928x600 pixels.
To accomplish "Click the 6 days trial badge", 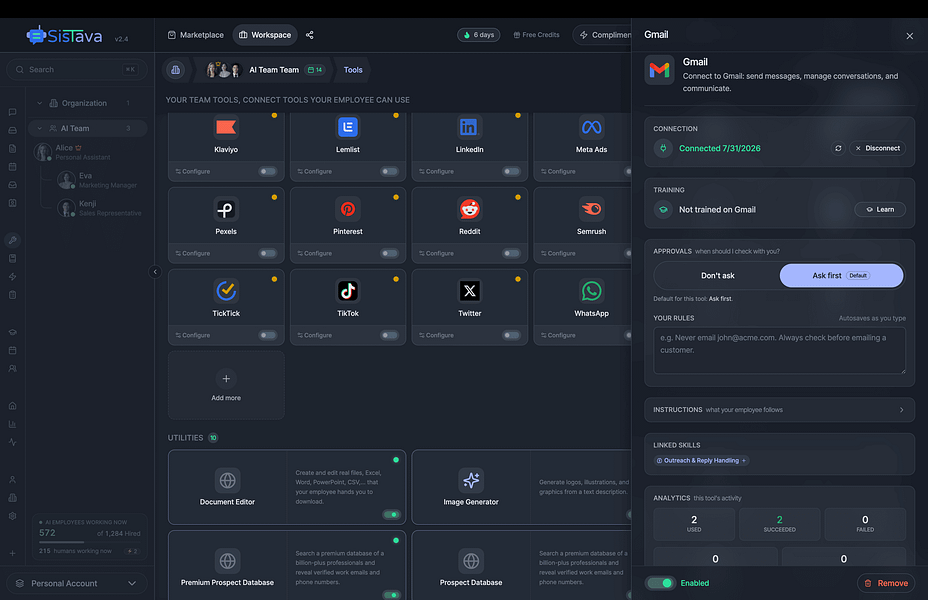I will pyautogui.click(x=479, y=35).
